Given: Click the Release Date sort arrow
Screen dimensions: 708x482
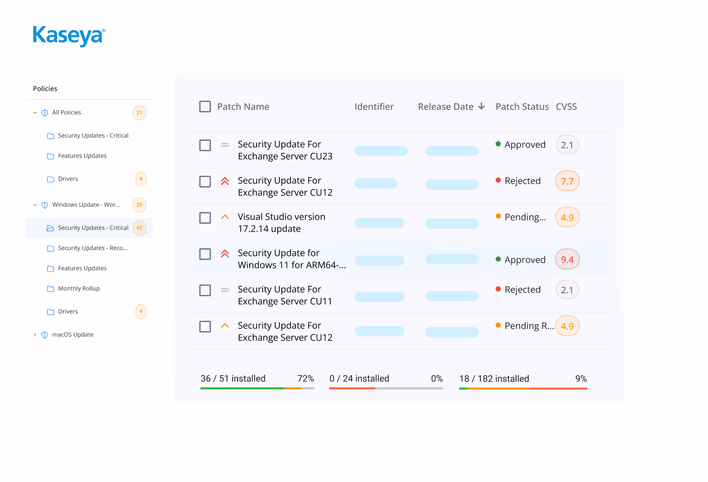Looking at the screenshot, I should 481,106.
